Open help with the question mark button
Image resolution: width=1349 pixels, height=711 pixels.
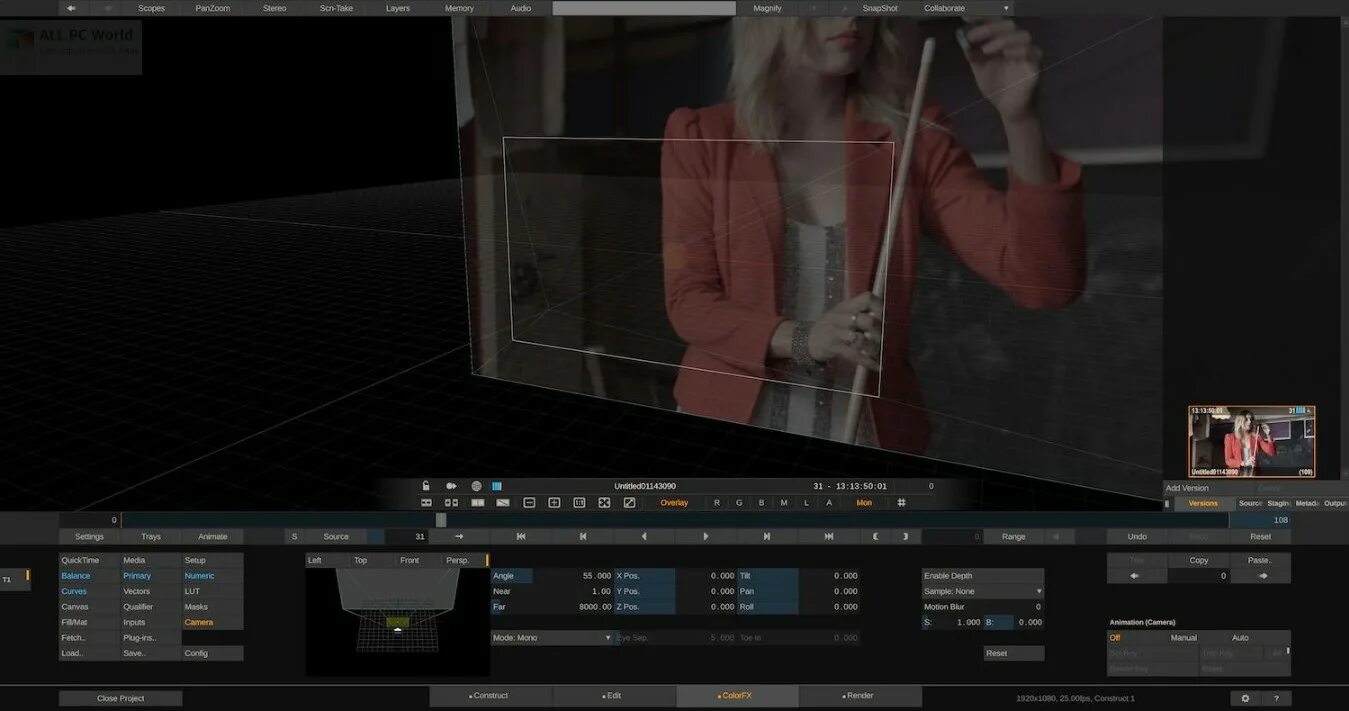(1276, 698)
